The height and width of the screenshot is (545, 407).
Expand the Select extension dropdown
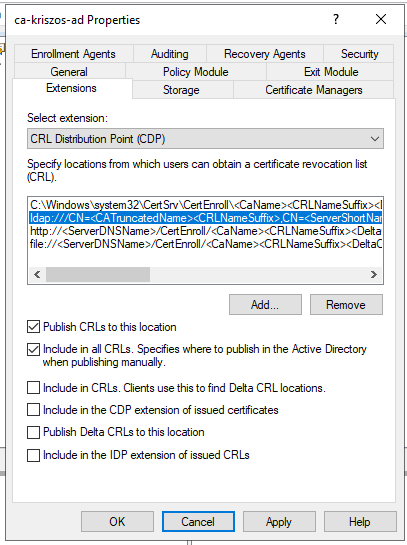tap(205, 139)
